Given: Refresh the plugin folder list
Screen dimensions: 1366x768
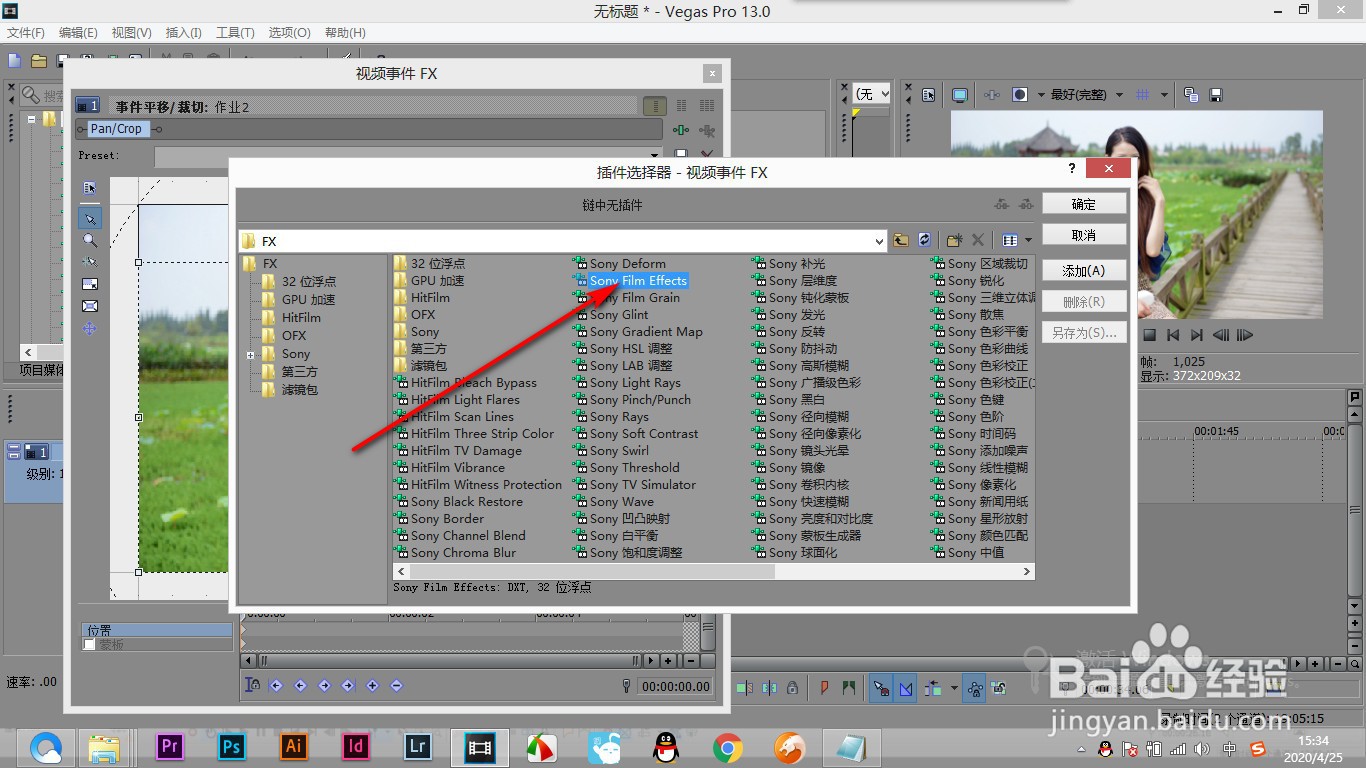Looking at the screenshot, I should coord(925,241).
